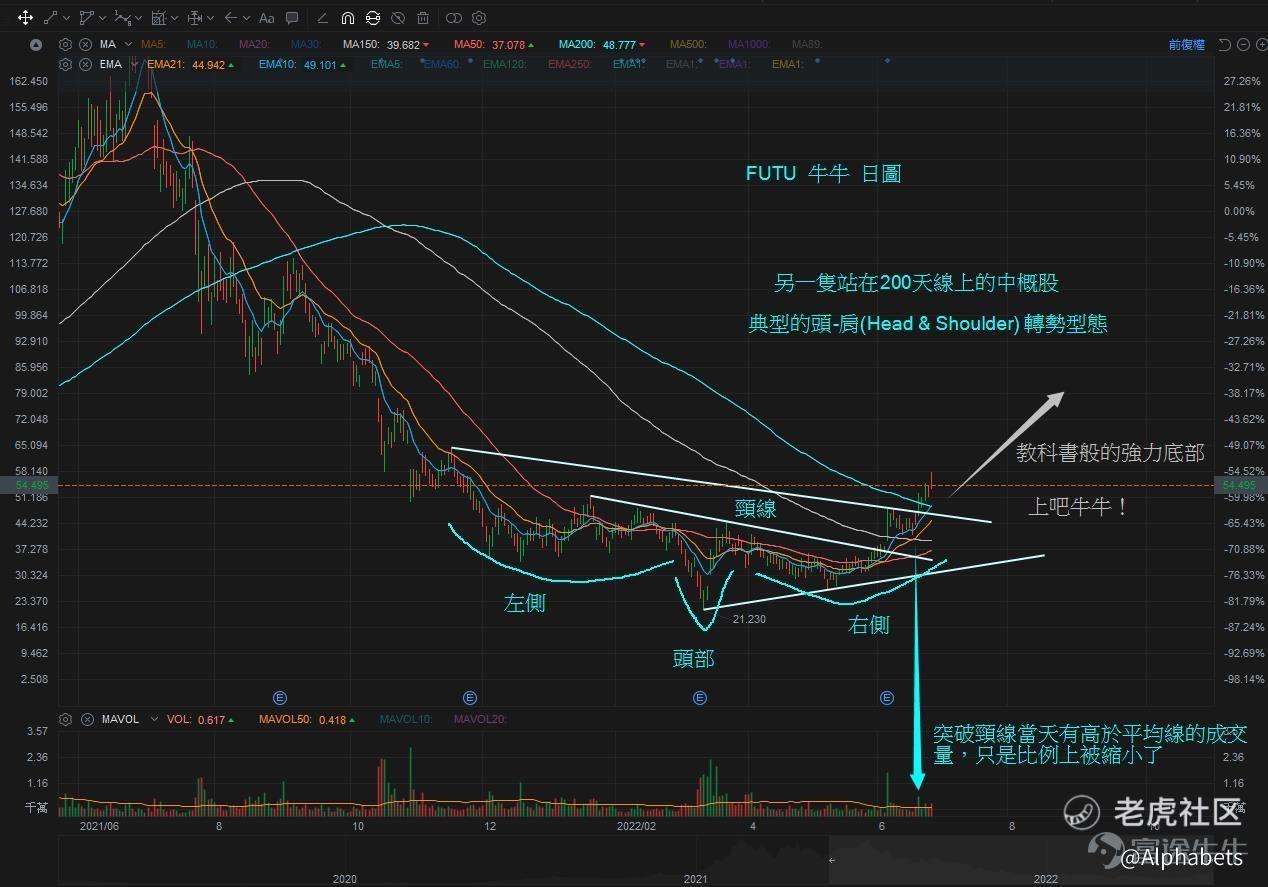Select the wave pattern drawing tool
The height and width of the screenshot is (887, 1268).
point(122,18)
